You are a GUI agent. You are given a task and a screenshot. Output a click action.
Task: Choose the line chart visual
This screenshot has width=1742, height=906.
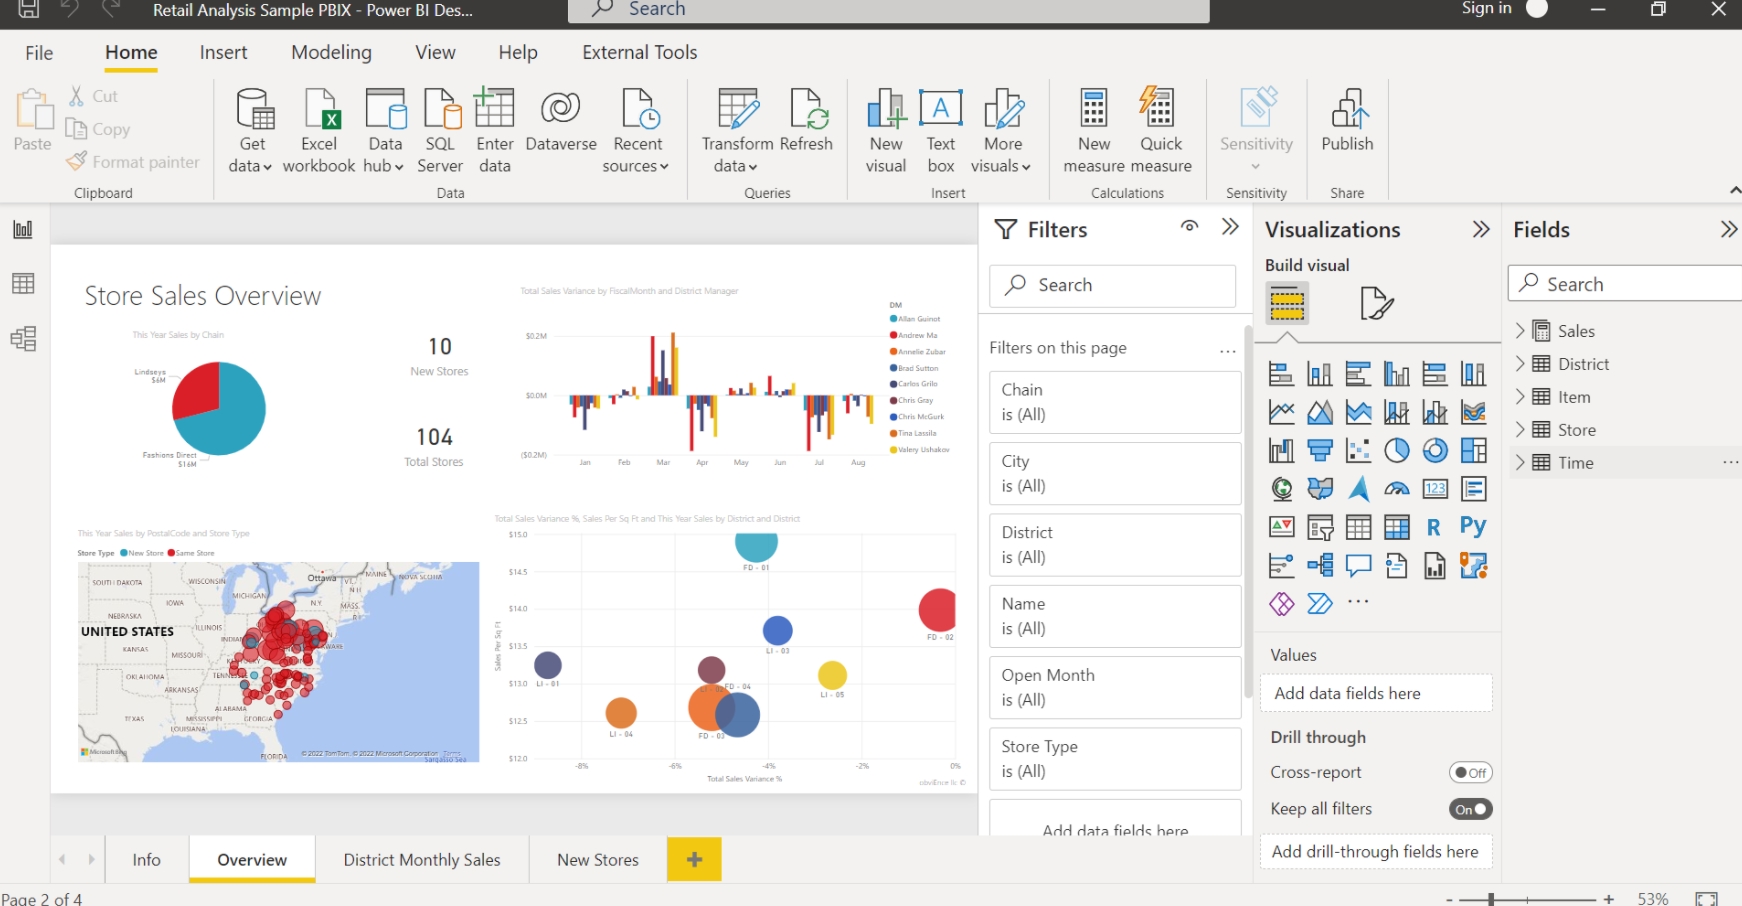point(1281,412)
